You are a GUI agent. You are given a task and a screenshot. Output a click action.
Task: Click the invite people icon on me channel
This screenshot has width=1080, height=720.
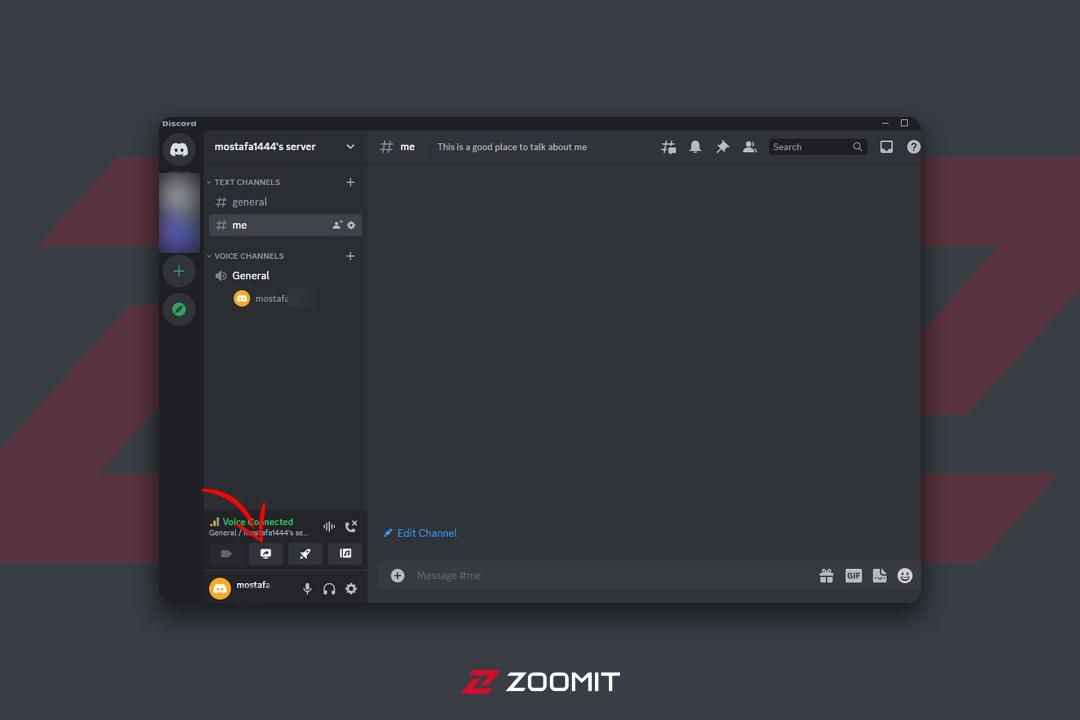(x=337, y=225)
